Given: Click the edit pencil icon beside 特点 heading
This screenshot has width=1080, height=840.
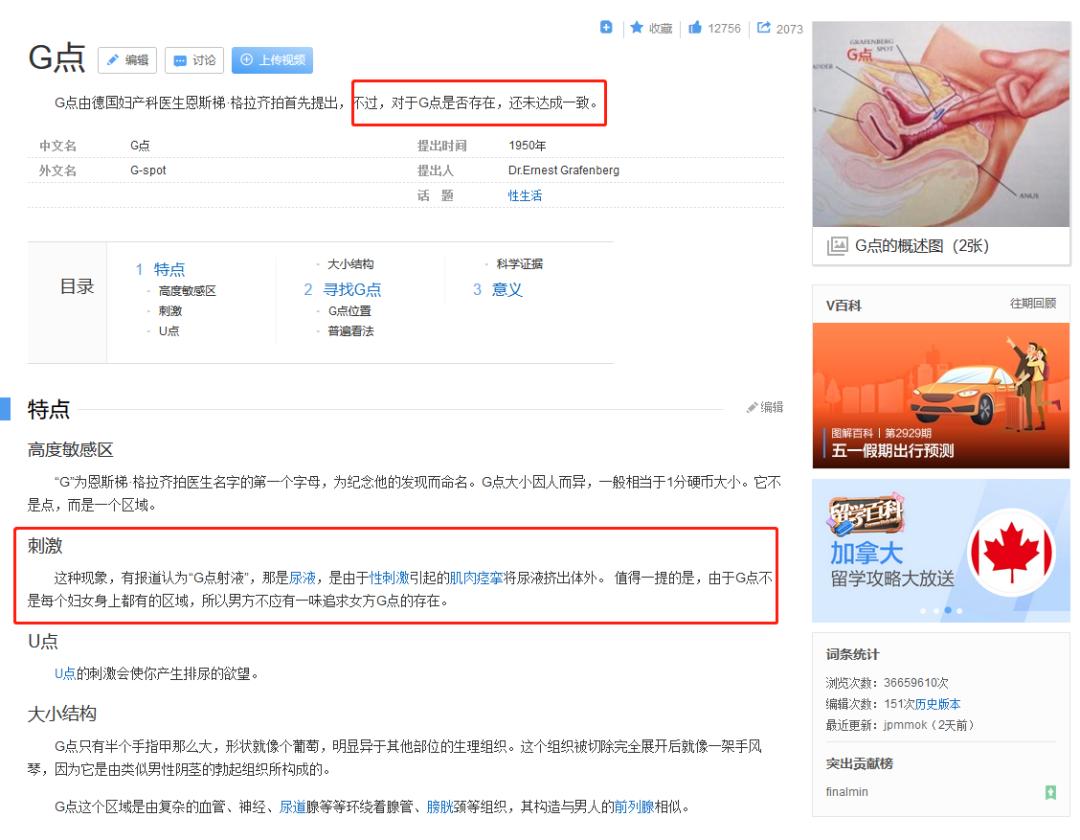Looking at the screenshot, I should coord(753,406).
